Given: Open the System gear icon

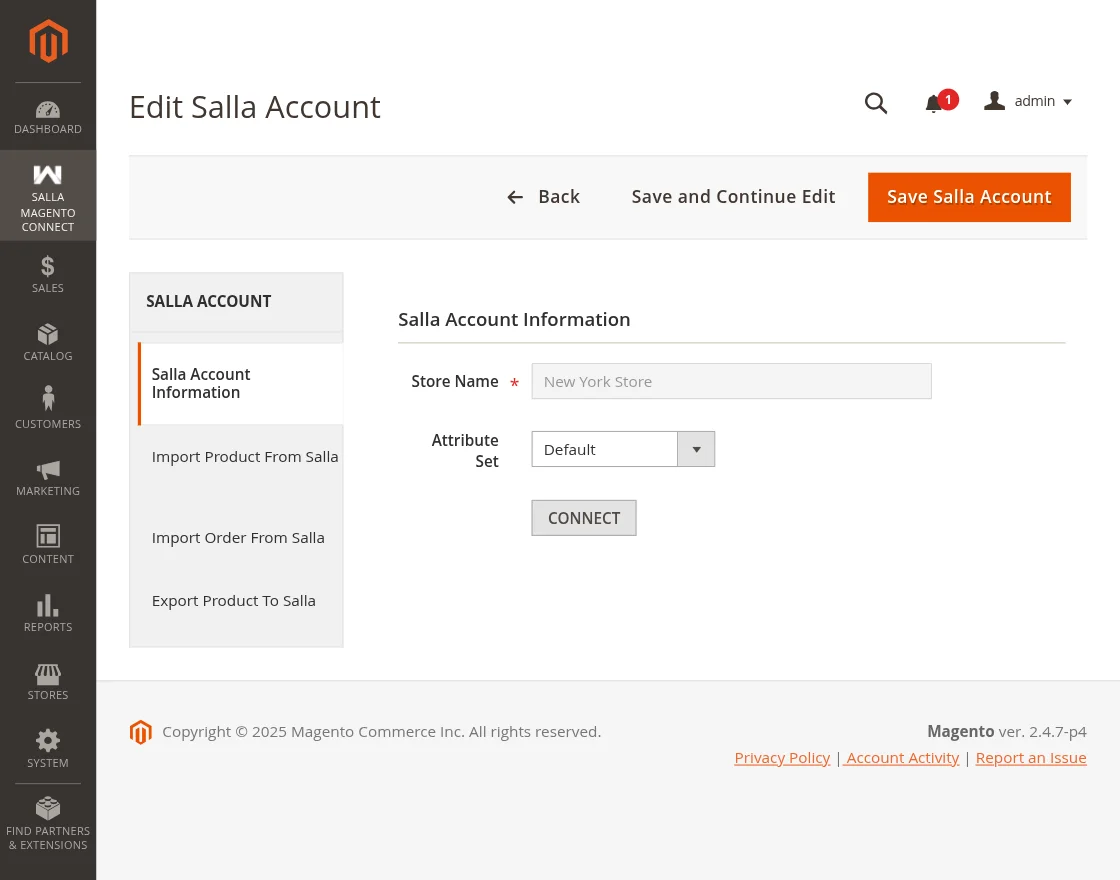Looking at the screenshot, I should [x=48, y=741].
